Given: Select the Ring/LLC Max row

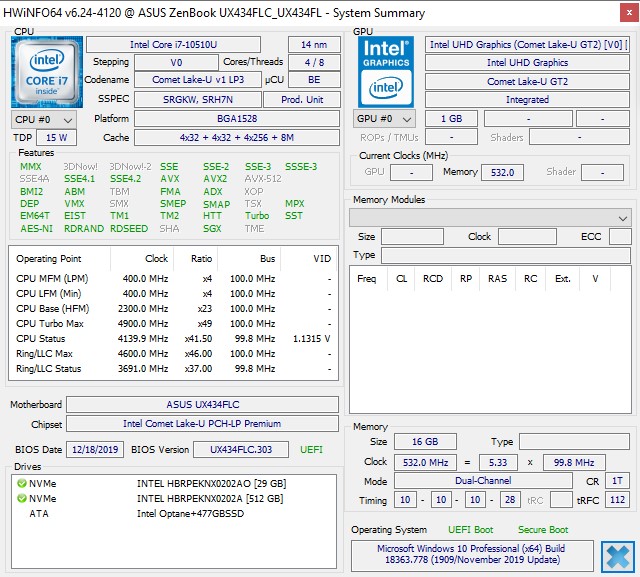Looking at the screenshot, I should pyautogui.click(x=173, y=354).
